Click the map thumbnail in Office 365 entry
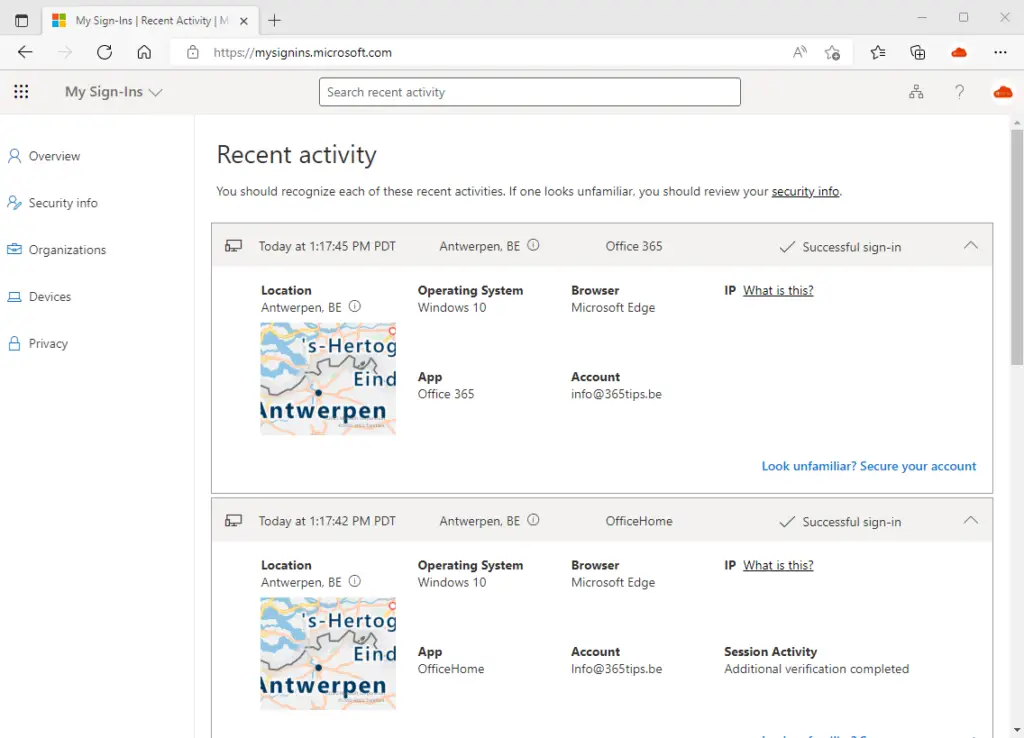 point(328,379)
